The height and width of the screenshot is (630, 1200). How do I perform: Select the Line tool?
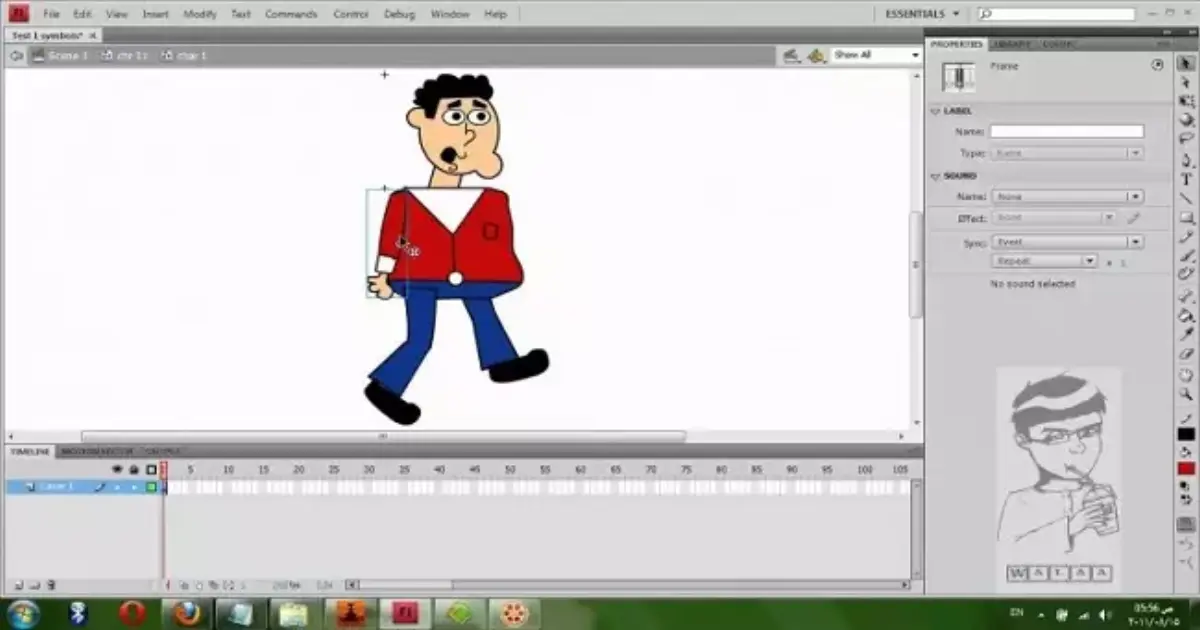pos(1187,197)
